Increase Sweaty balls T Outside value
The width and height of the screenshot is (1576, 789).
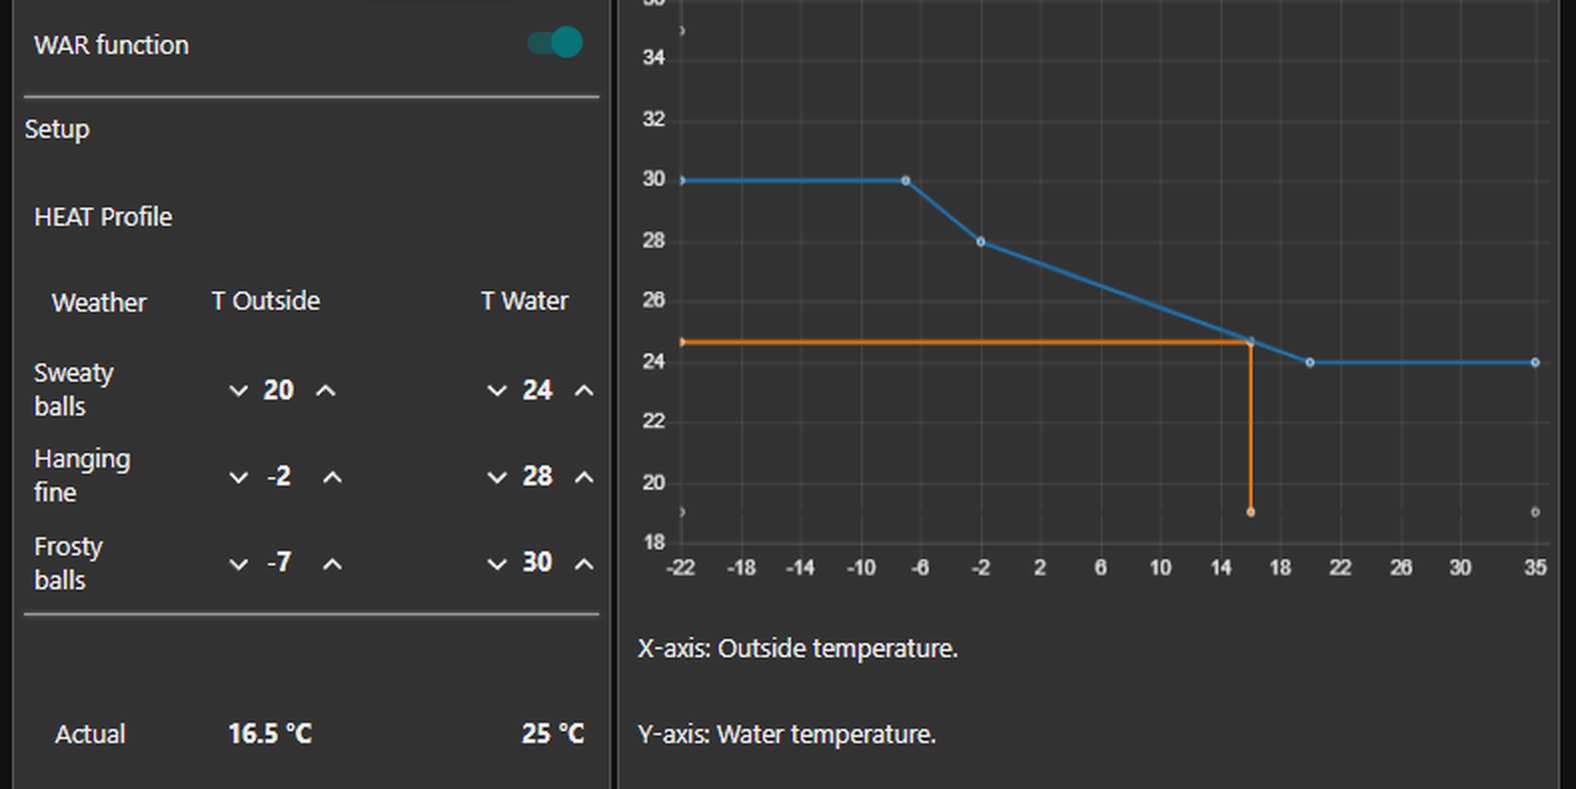tap(326, 391)
